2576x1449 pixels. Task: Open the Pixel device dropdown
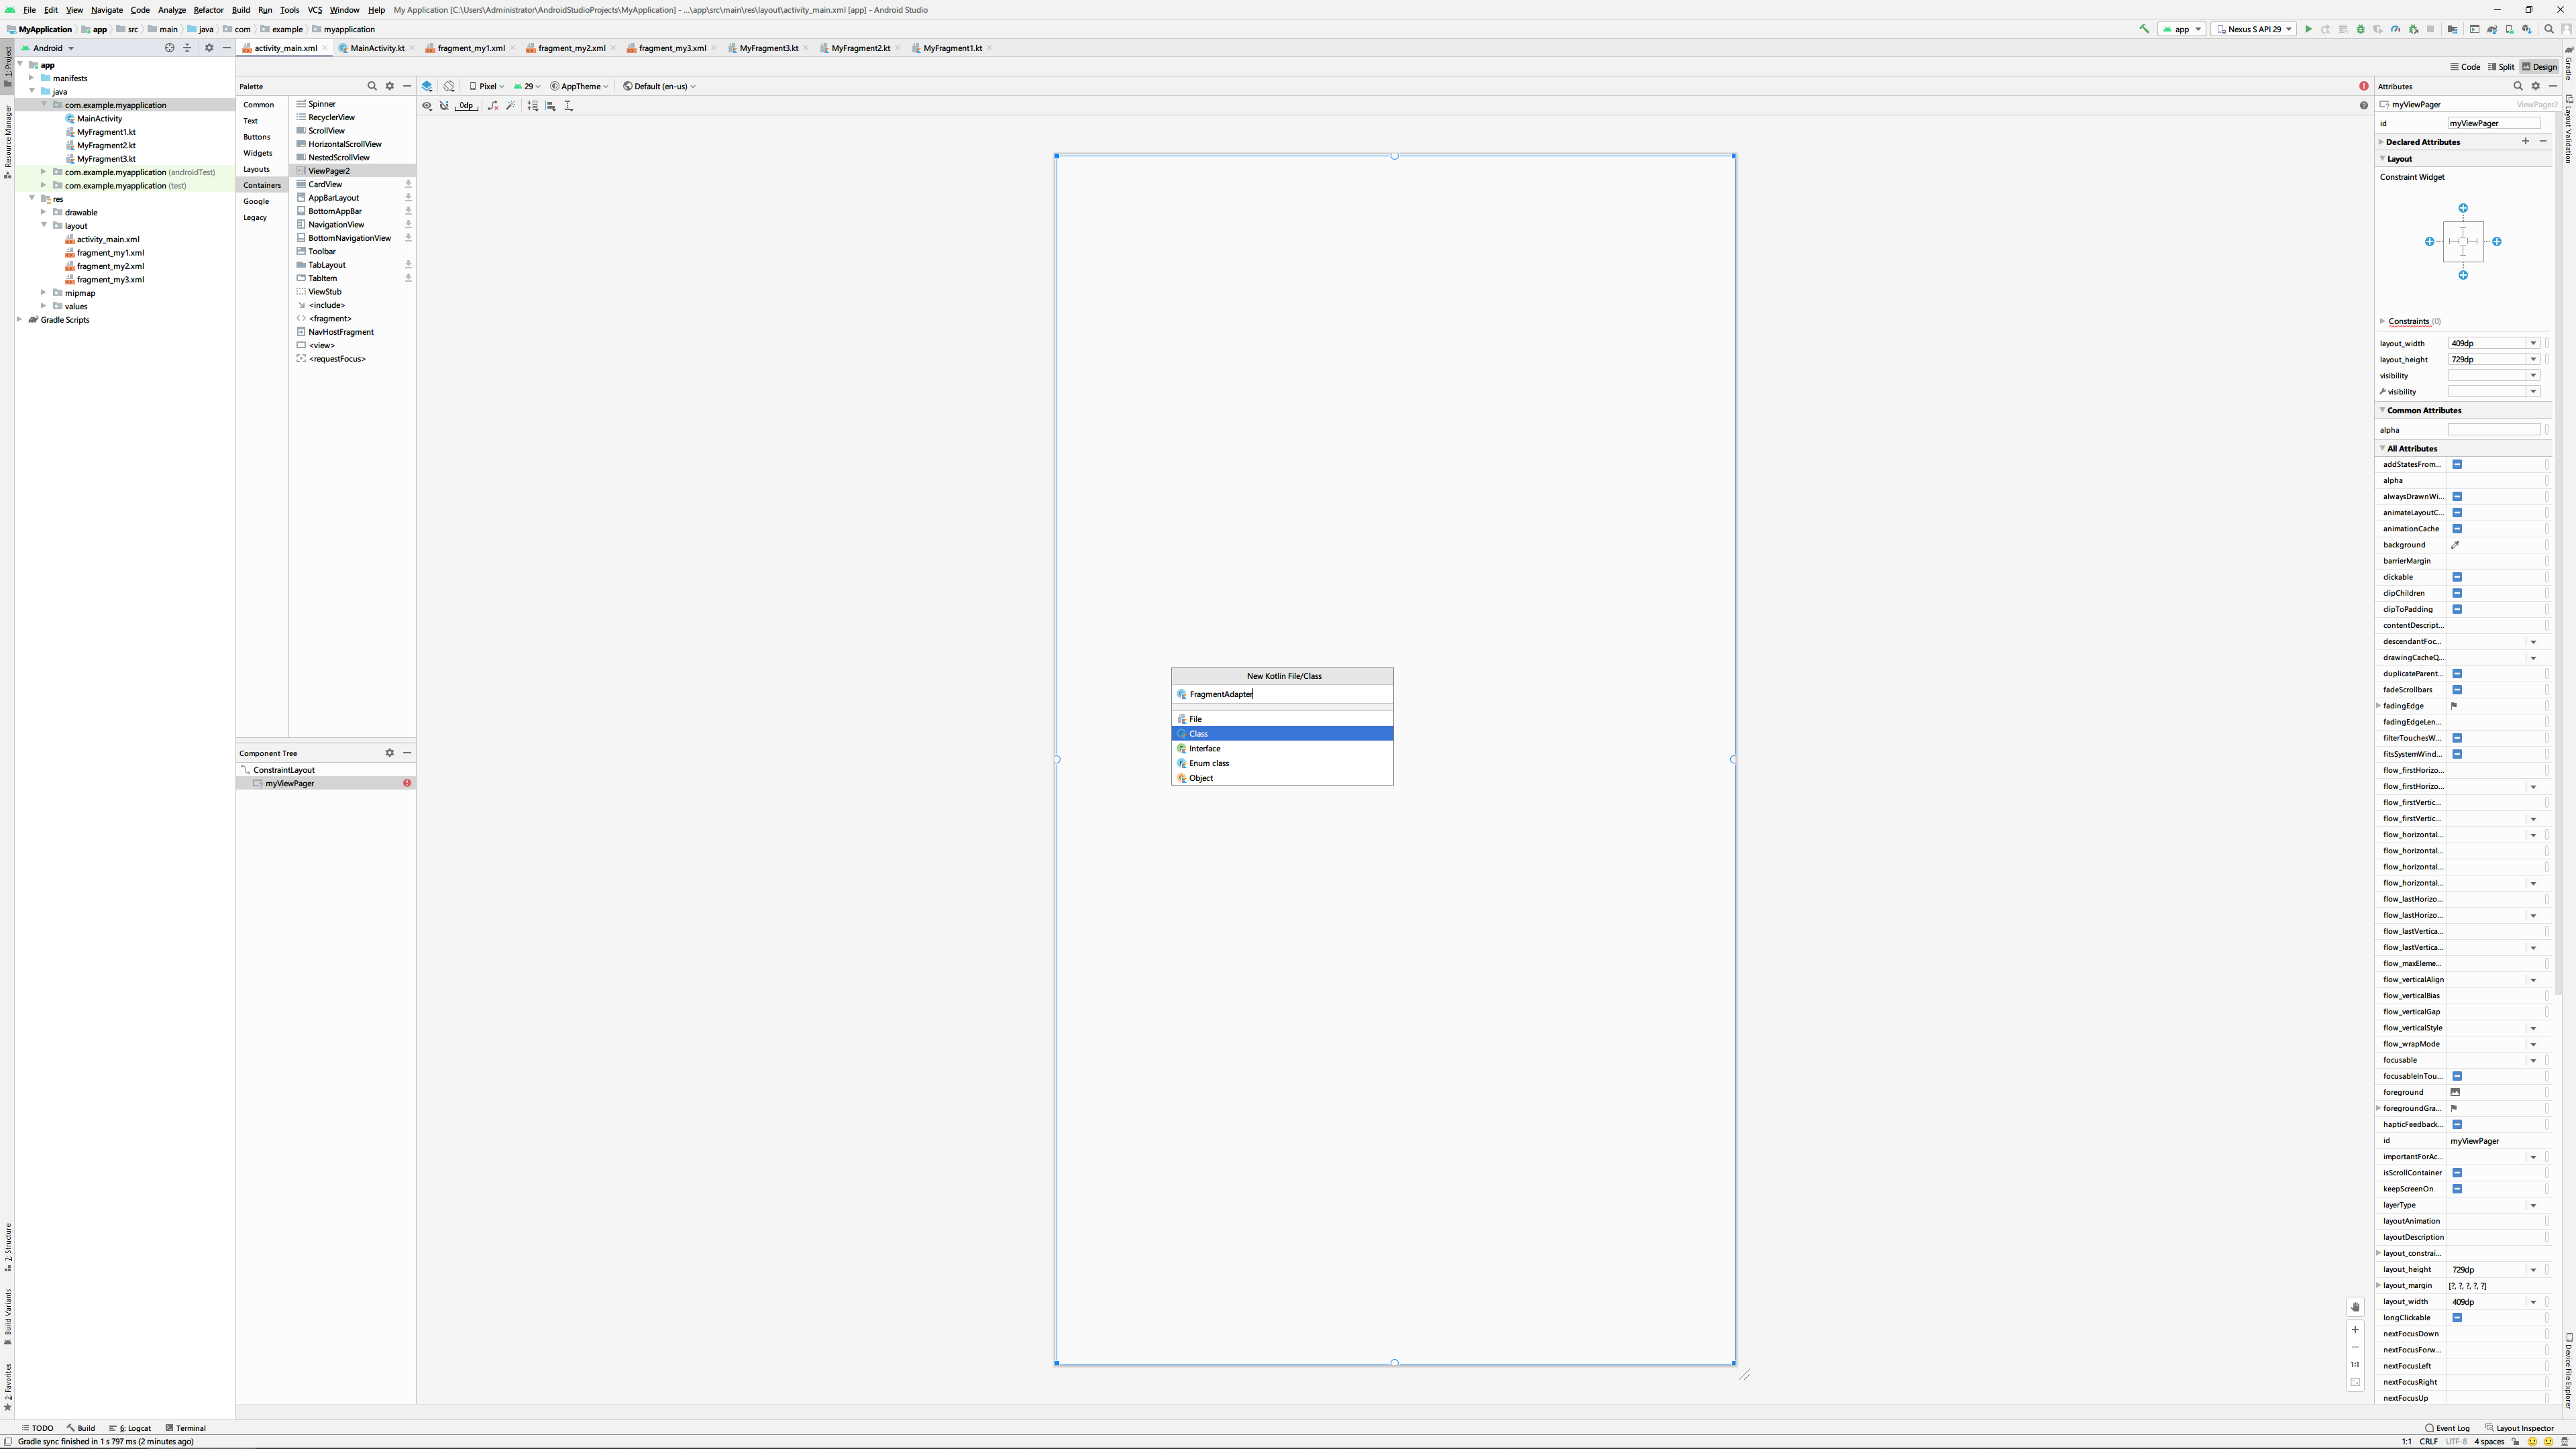pos(487,86)
